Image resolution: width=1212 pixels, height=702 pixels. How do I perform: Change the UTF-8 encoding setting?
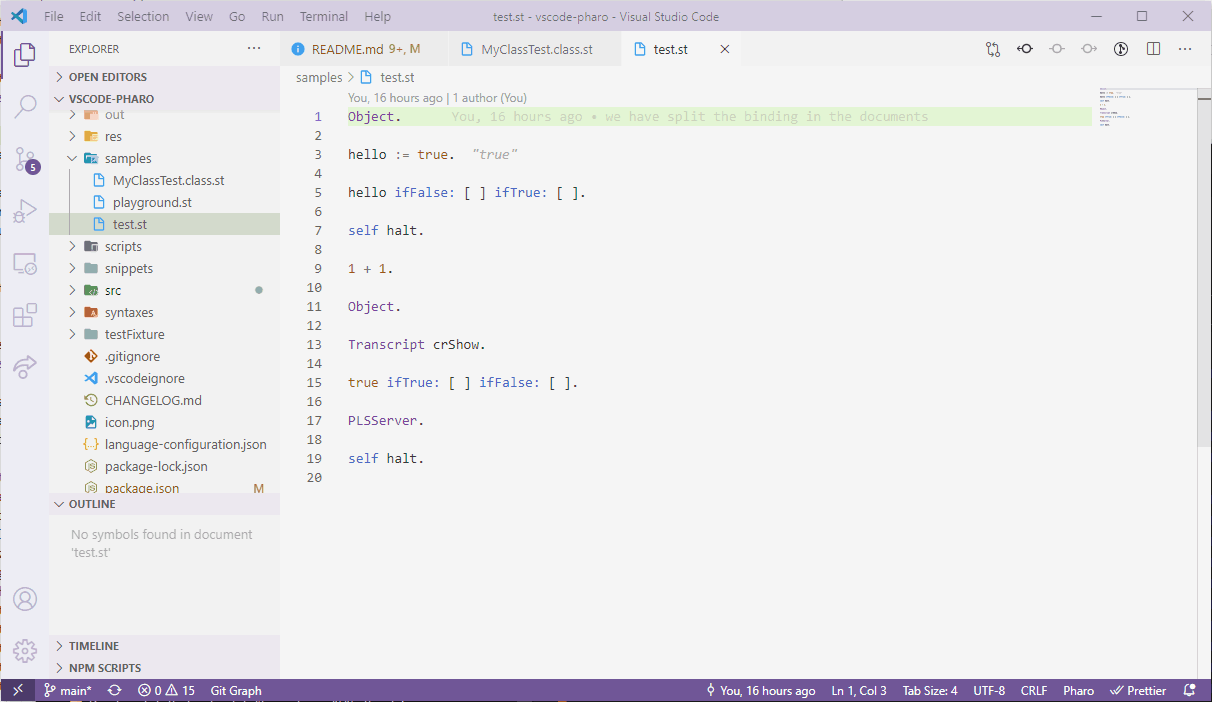click(x=989, y=690)
